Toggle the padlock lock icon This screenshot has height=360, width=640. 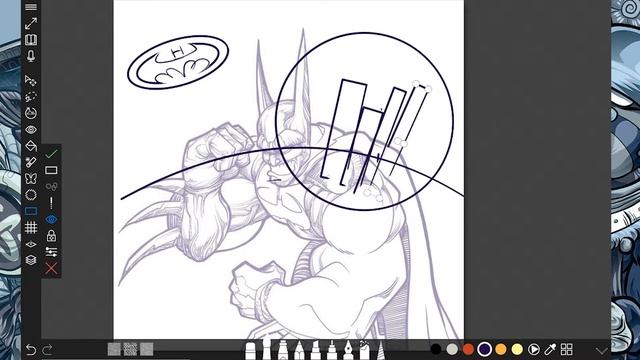(x=51, y=236)
